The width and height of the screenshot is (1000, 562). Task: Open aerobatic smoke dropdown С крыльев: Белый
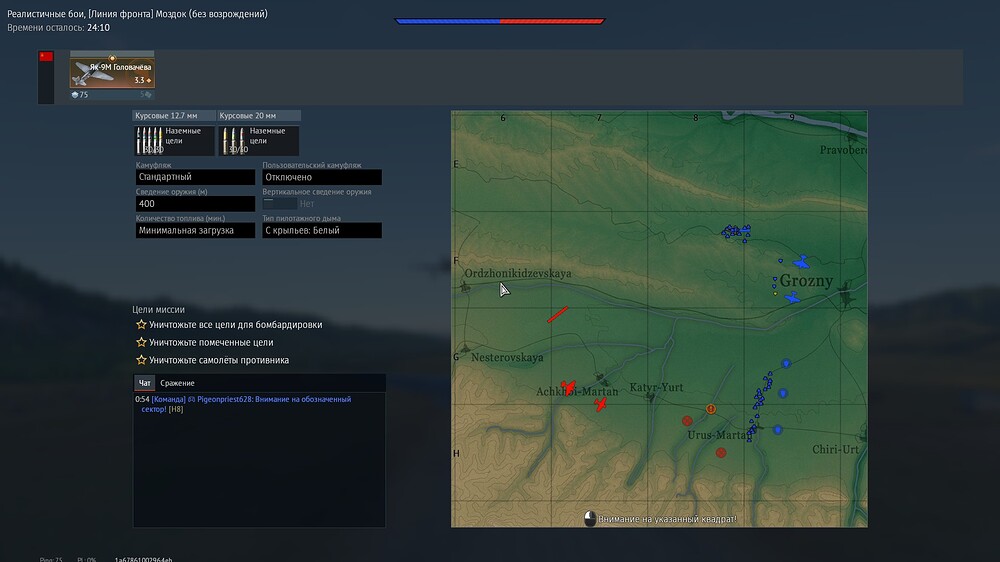pyautogui.click(x=322, y=230)
